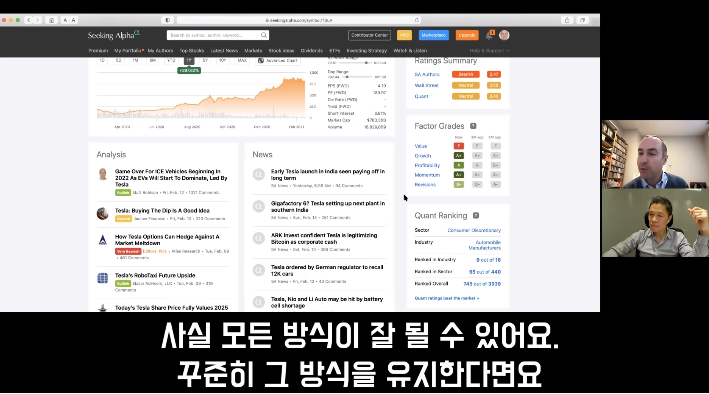Click the Seeking Alpha logo
Image resolution: width=709 pixels, height=394 pixels.
point(113,35)
